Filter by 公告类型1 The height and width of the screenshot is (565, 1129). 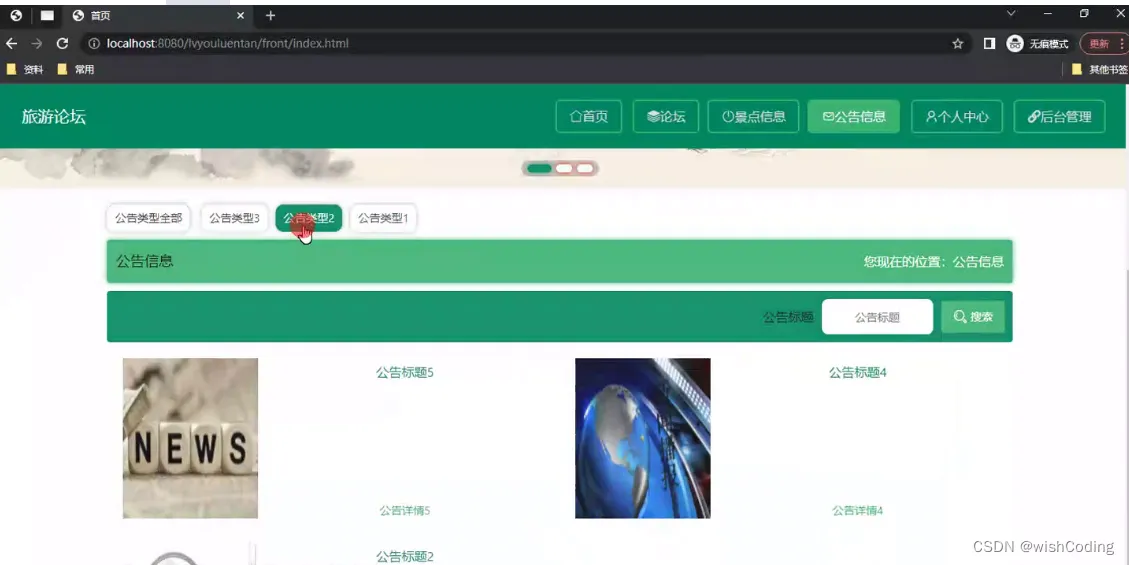[383, 218]
